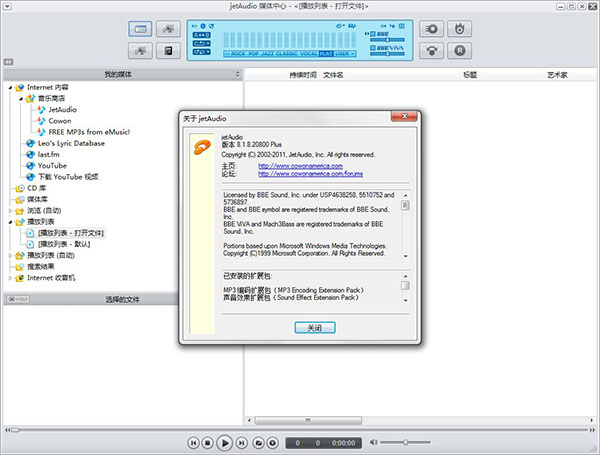
Task: Click the 关闭 button in the About dialog
Action: tap(315, 328)
